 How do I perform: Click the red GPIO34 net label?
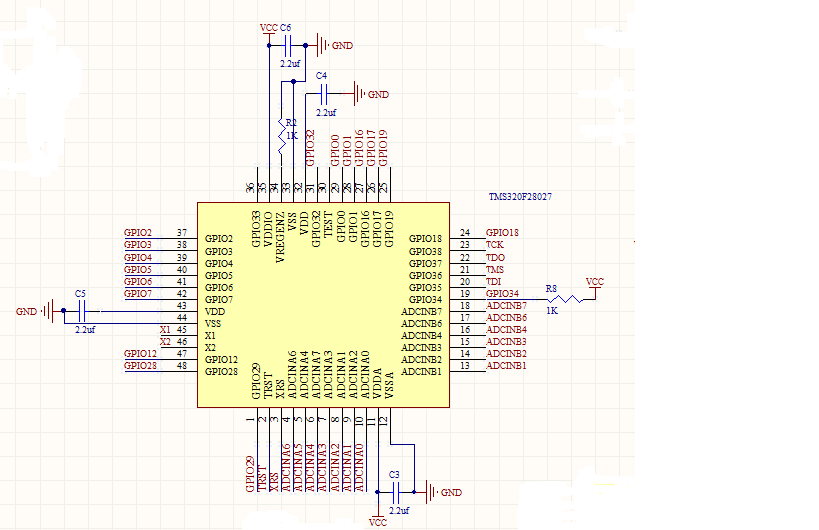click(502, 293)
